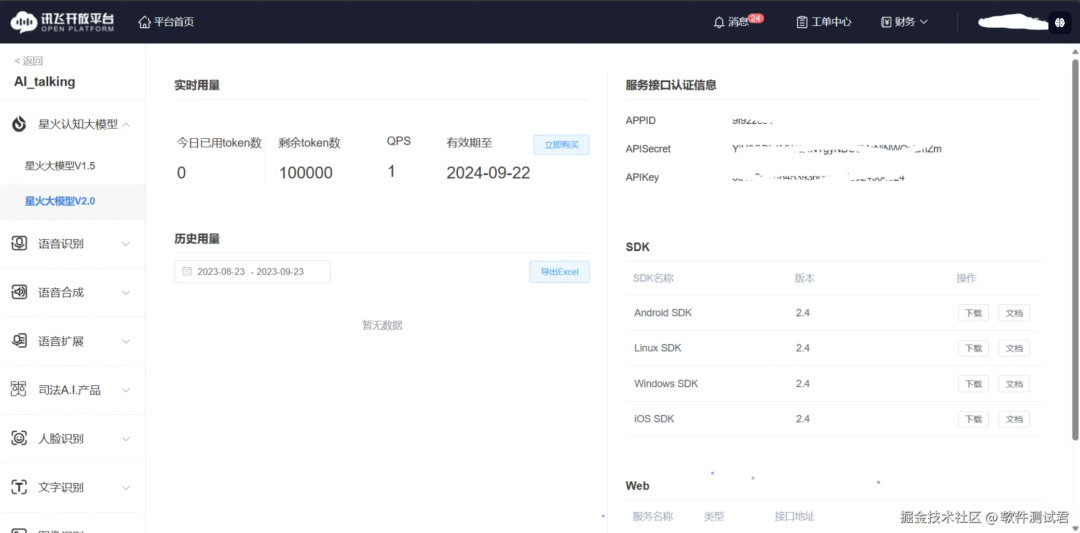Click the page vertical scrollbar
1080x533 pixels.
[x=1075, y=250]
